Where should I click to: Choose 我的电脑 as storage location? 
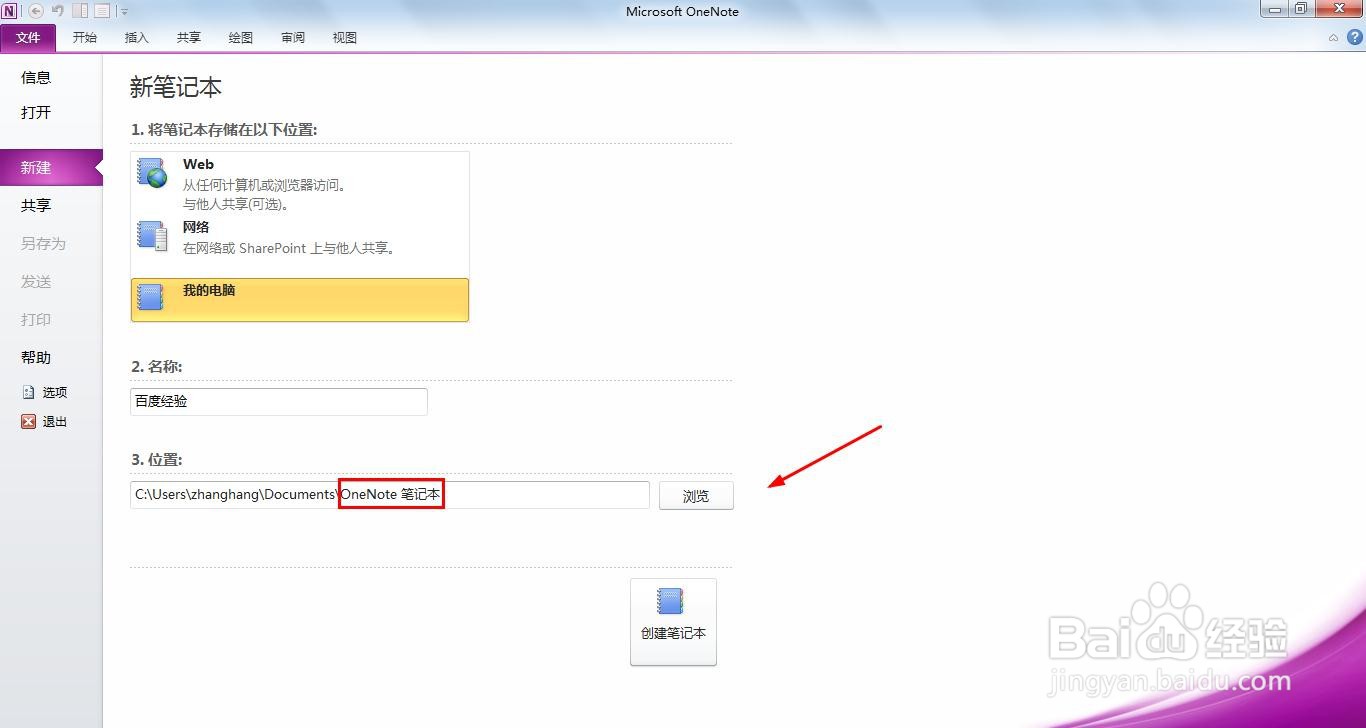coord(300,300)
